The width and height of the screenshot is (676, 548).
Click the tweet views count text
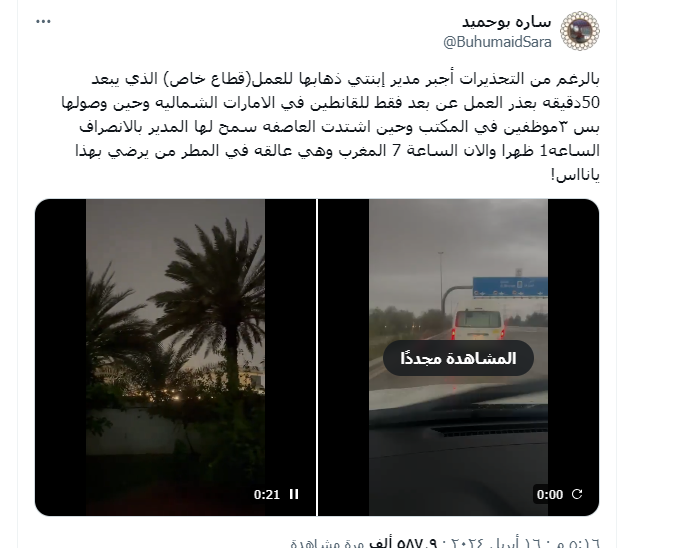click(364, 542)
